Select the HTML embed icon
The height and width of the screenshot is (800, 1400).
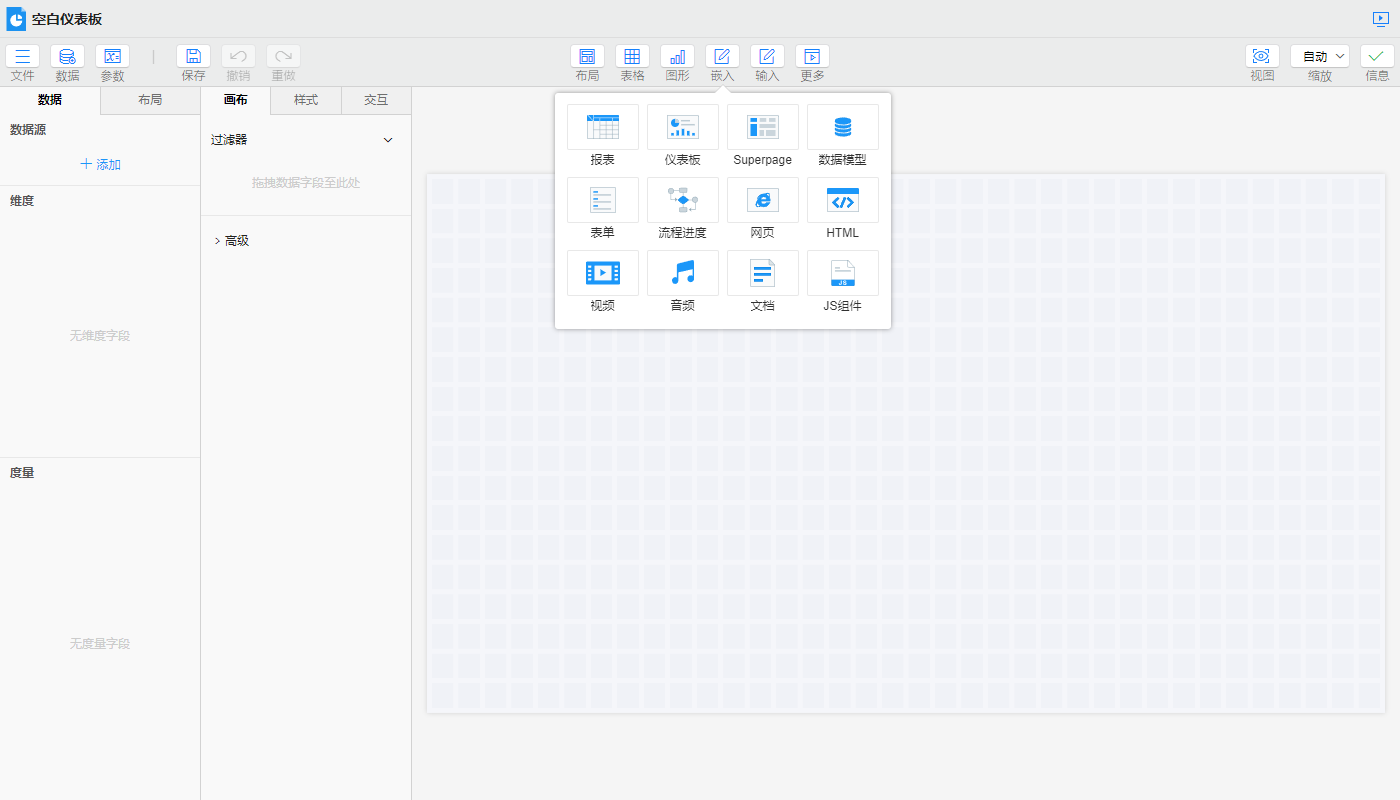[x=842, y=200]
